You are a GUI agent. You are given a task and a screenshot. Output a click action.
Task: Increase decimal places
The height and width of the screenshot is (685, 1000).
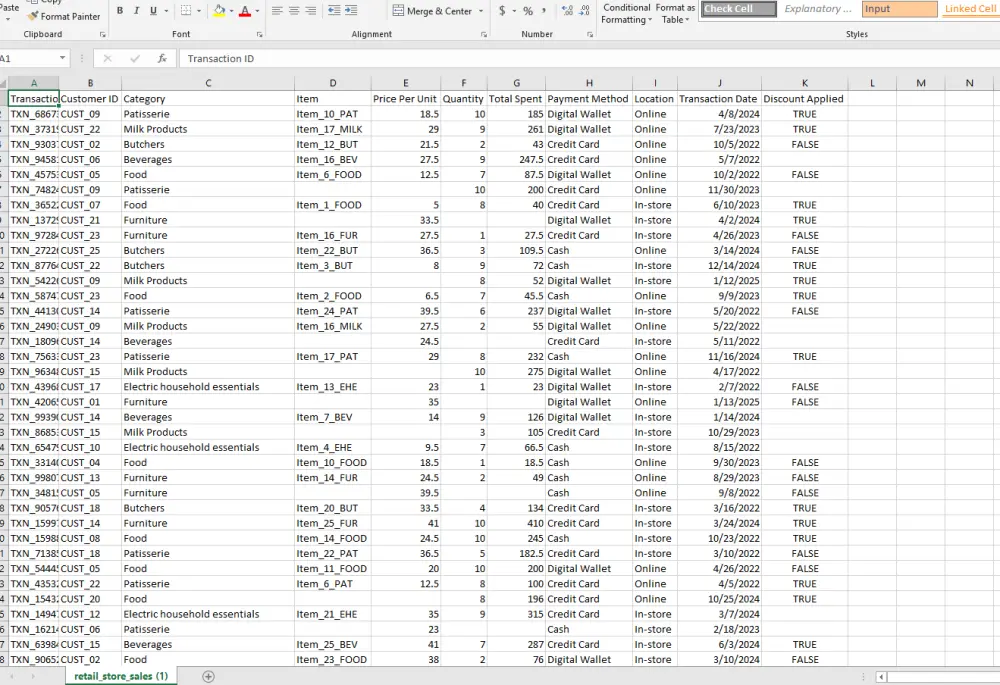click(x=567, y=11)
